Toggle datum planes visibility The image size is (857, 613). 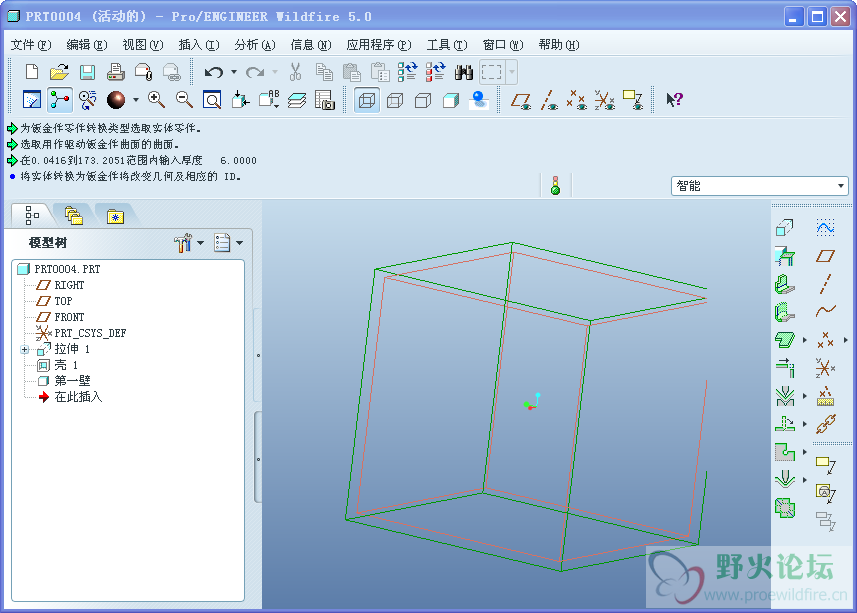coord(521,101)
